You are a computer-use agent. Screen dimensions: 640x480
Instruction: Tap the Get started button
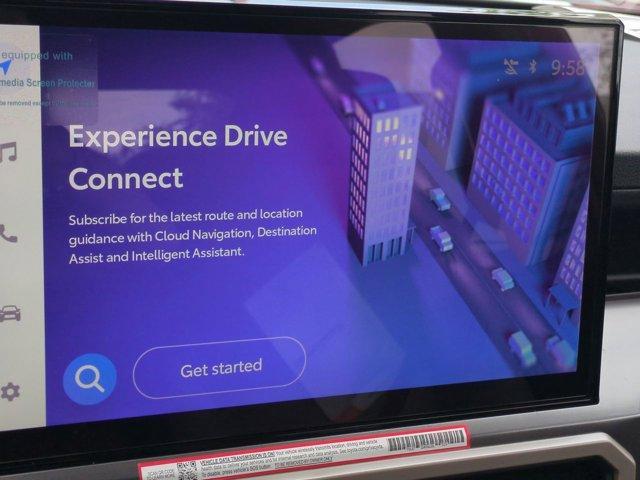(x=220, y=368)
